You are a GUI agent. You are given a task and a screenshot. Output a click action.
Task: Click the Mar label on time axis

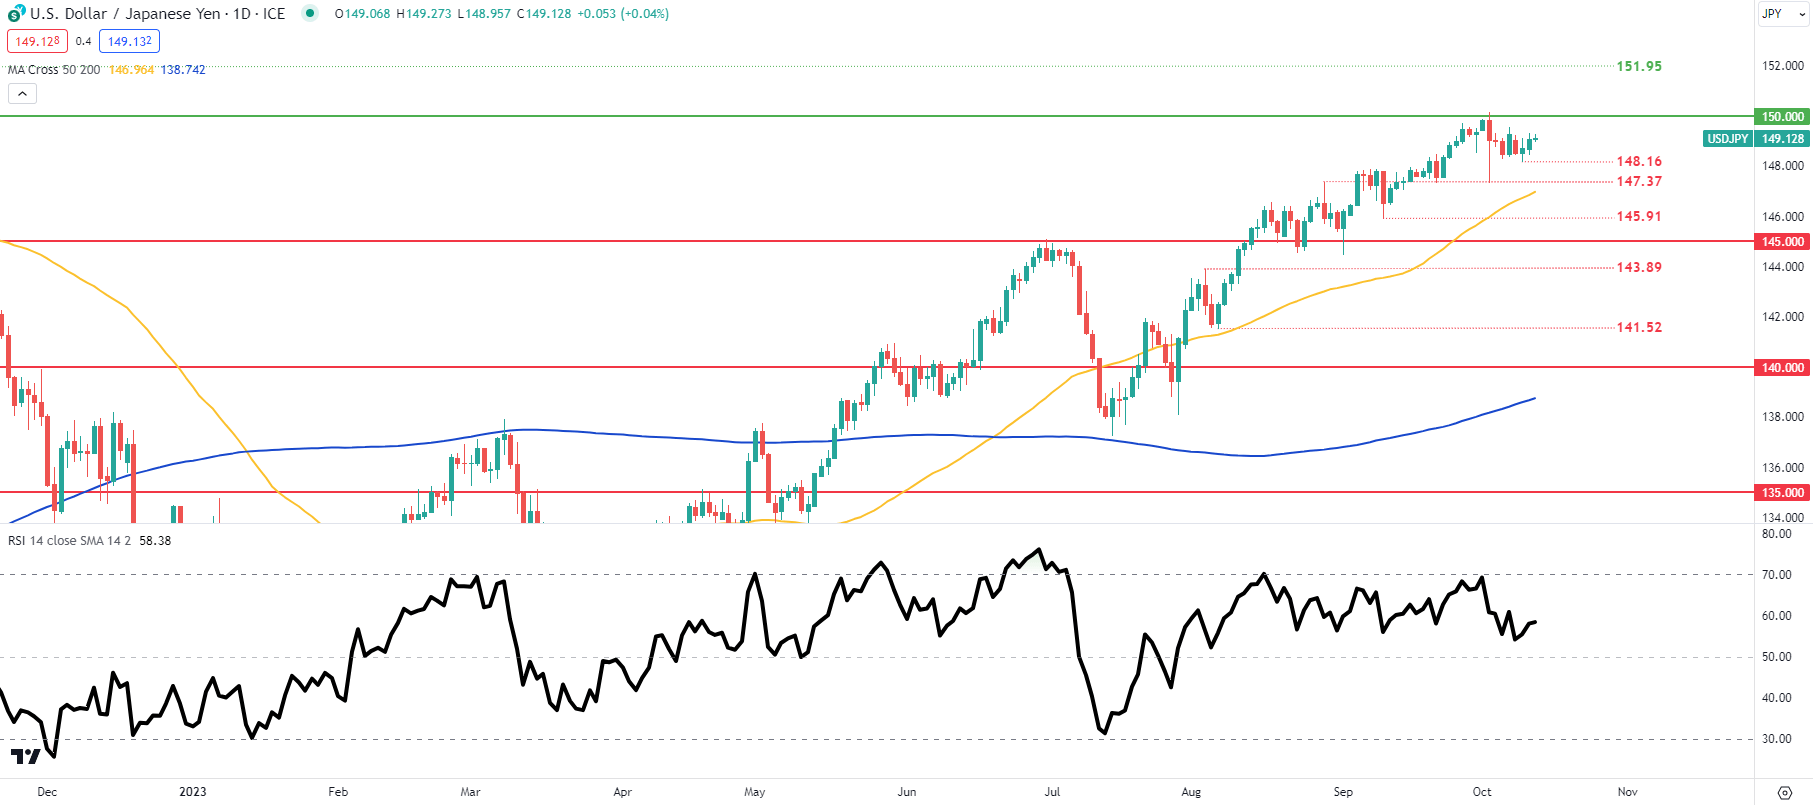coord(470,792)
